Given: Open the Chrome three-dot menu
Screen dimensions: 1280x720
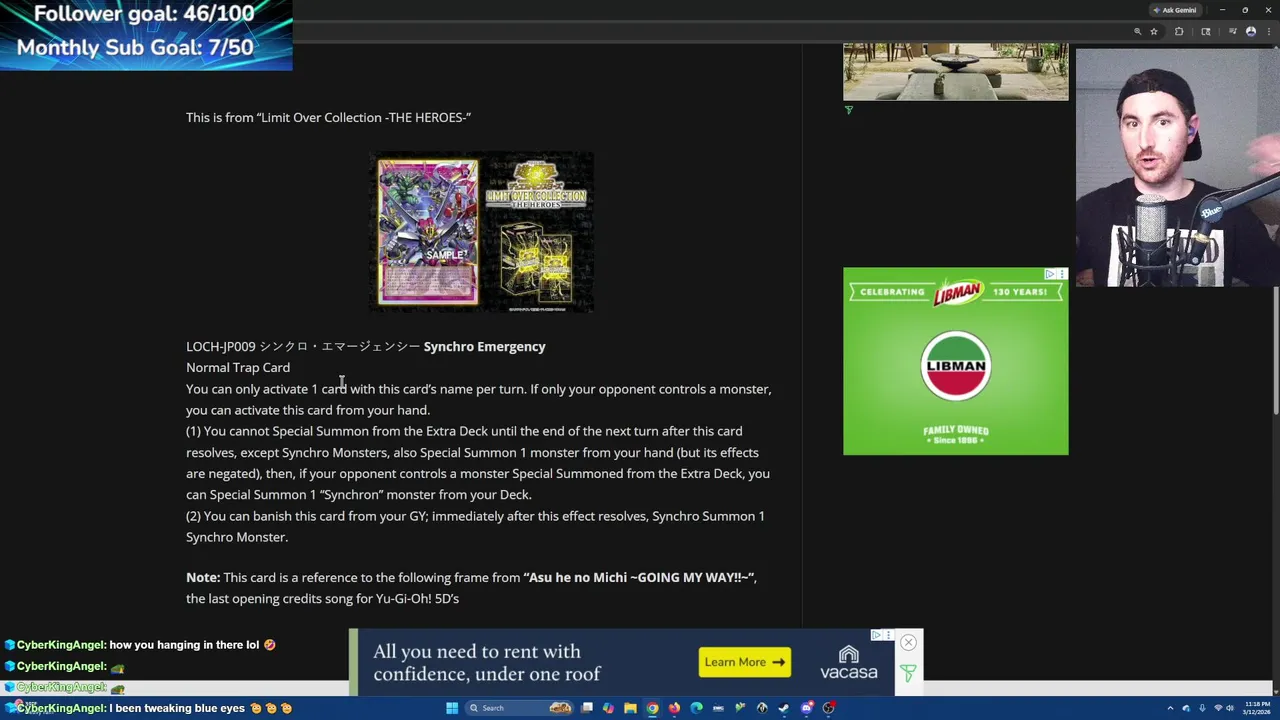Looking at the screenshot, I should pyautogui.click(x=1269, y=31).
